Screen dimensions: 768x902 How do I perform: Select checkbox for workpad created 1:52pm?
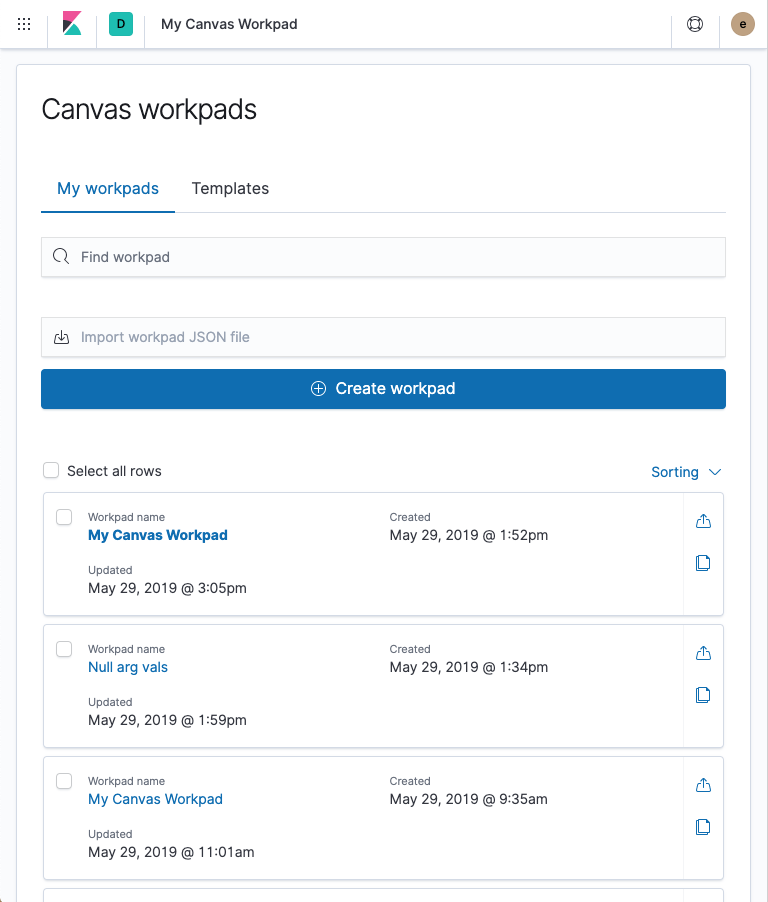pos(64,517)
